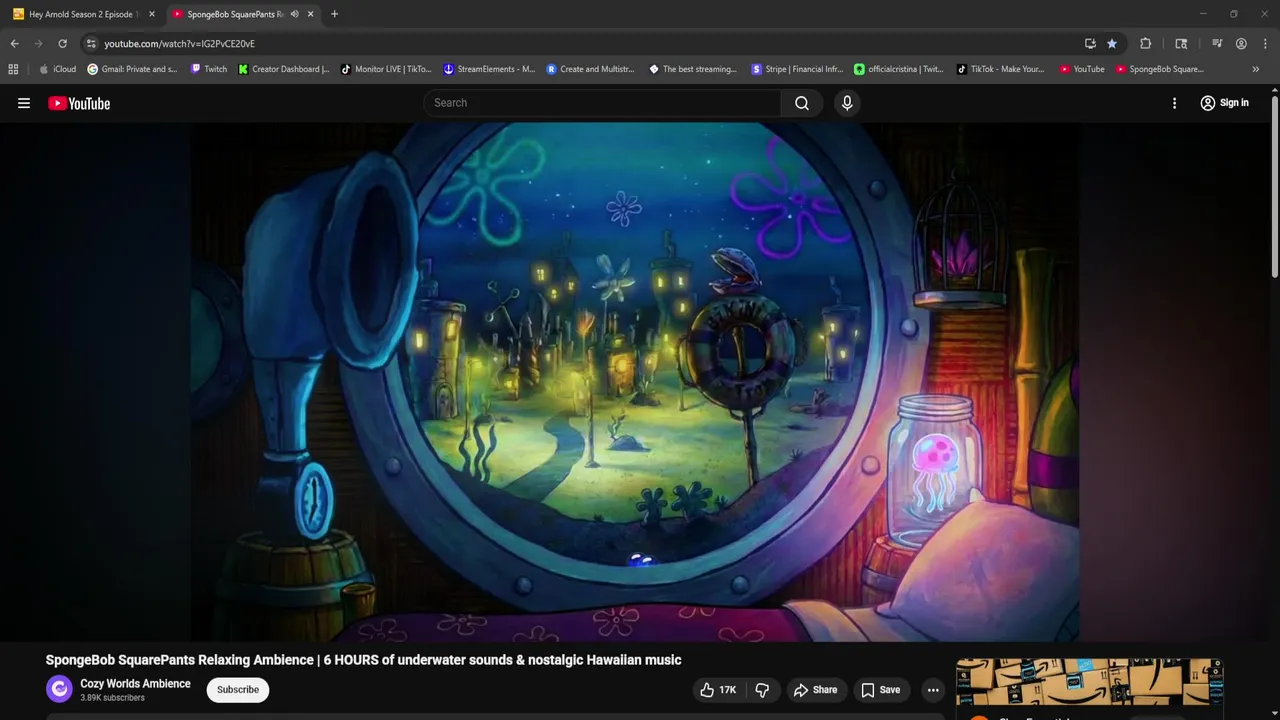This screenshot has width=1280, height=720.
Task: Go back with browser back arrow
Action: pos(14,44)
